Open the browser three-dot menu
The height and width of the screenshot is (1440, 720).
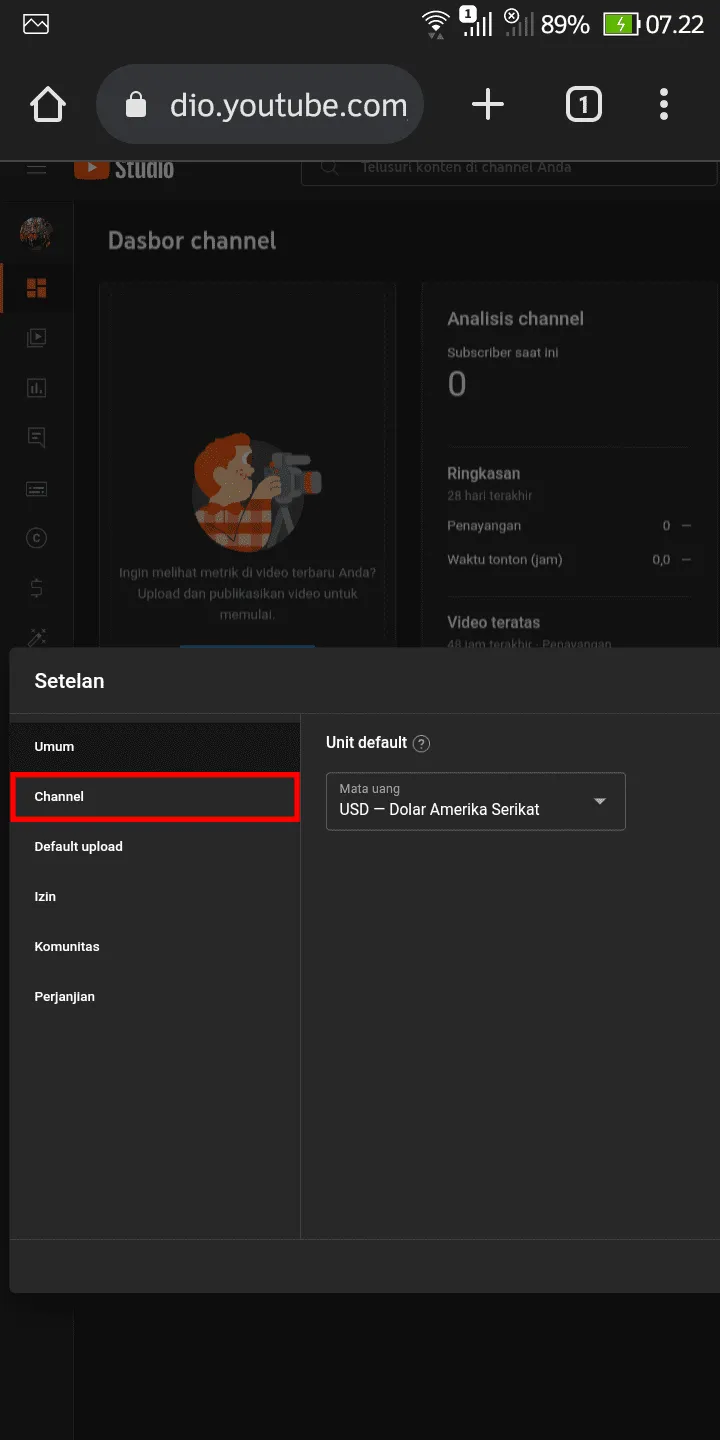coord(664,105)
